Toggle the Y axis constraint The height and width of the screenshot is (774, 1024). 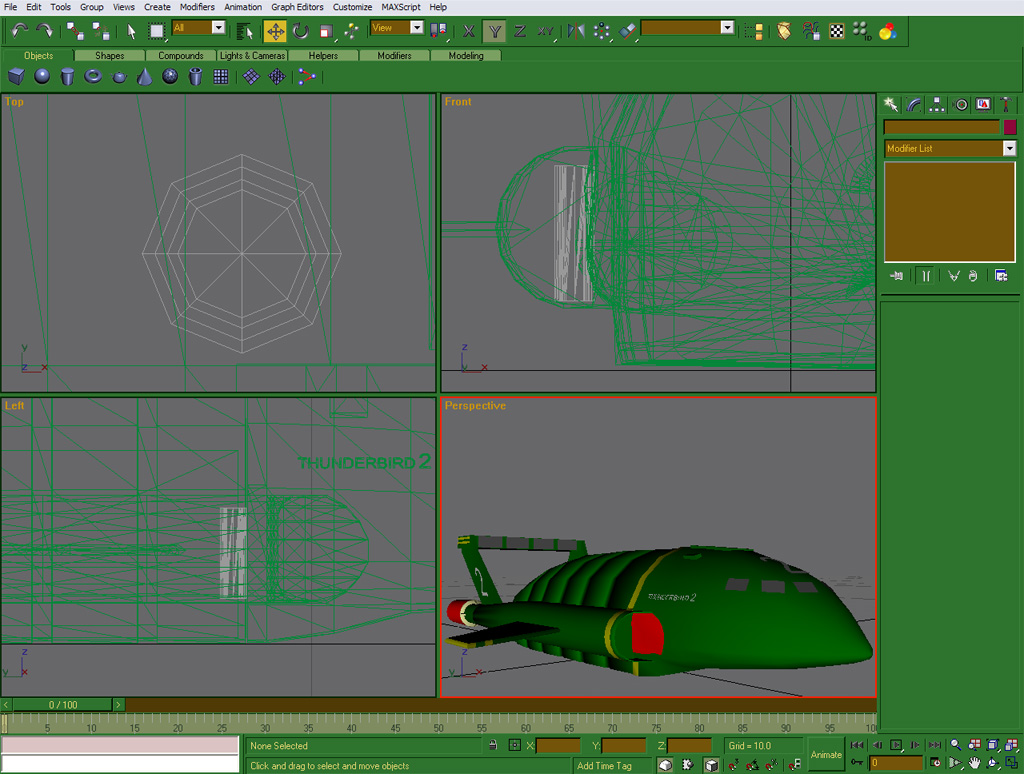click(494, 31)
